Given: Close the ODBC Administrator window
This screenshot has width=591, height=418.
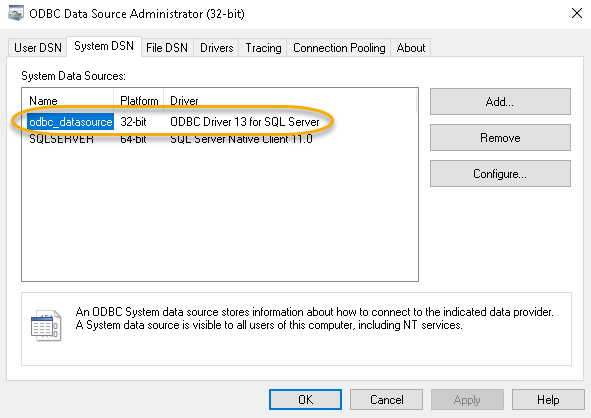Looking at the screenshot, I should 577,14.
